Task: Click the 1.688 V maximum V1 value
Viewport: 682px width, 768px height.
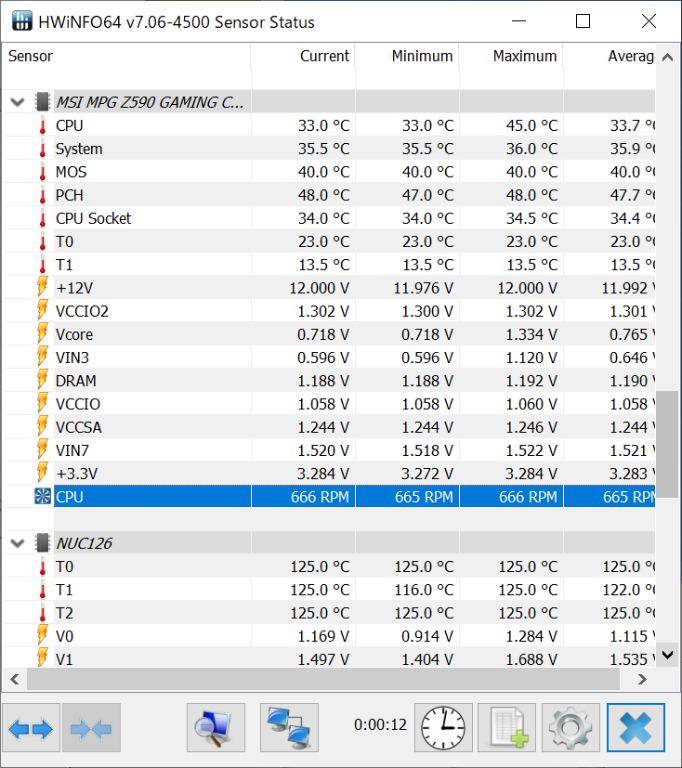Action: tap(531, 659)
